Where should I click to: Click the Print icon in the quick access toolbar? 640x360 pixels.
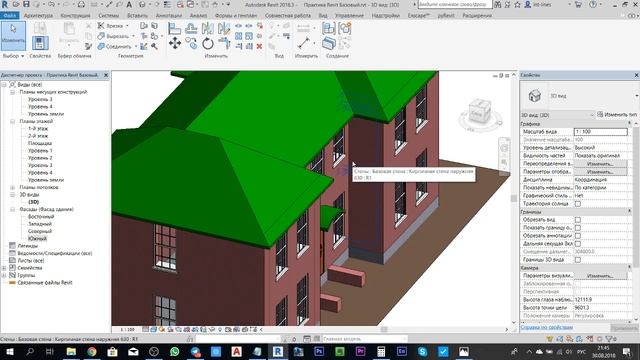(x=81, y=4)
